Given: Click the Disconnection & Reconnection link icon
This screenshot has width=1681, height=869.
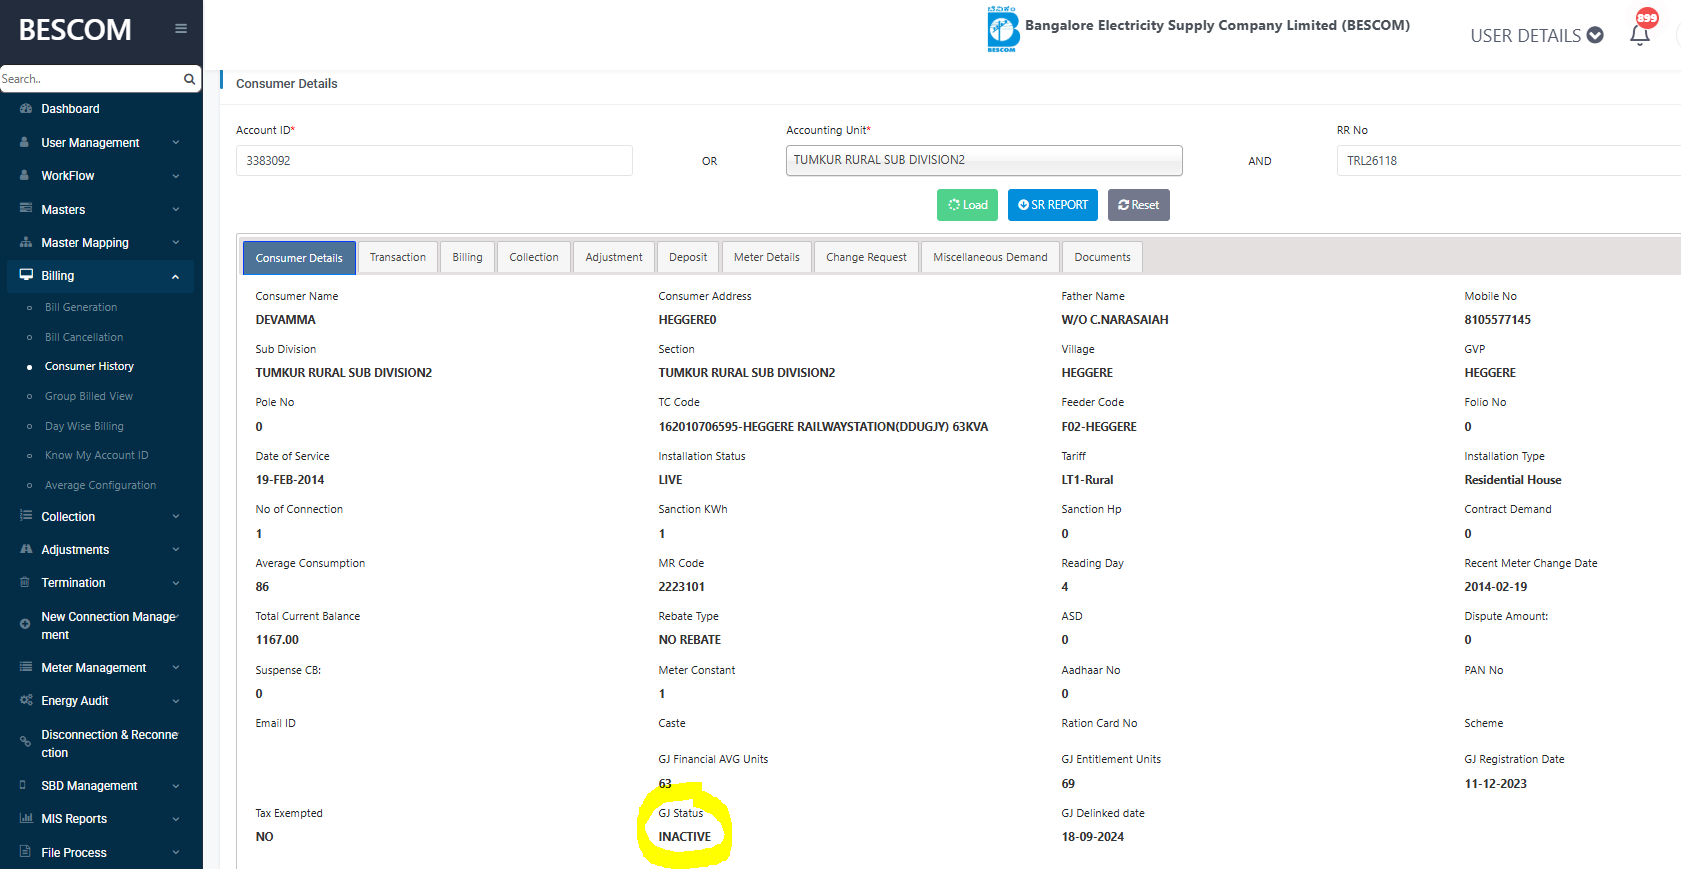Looking at the screenshot, I should (x=25, y=742).
